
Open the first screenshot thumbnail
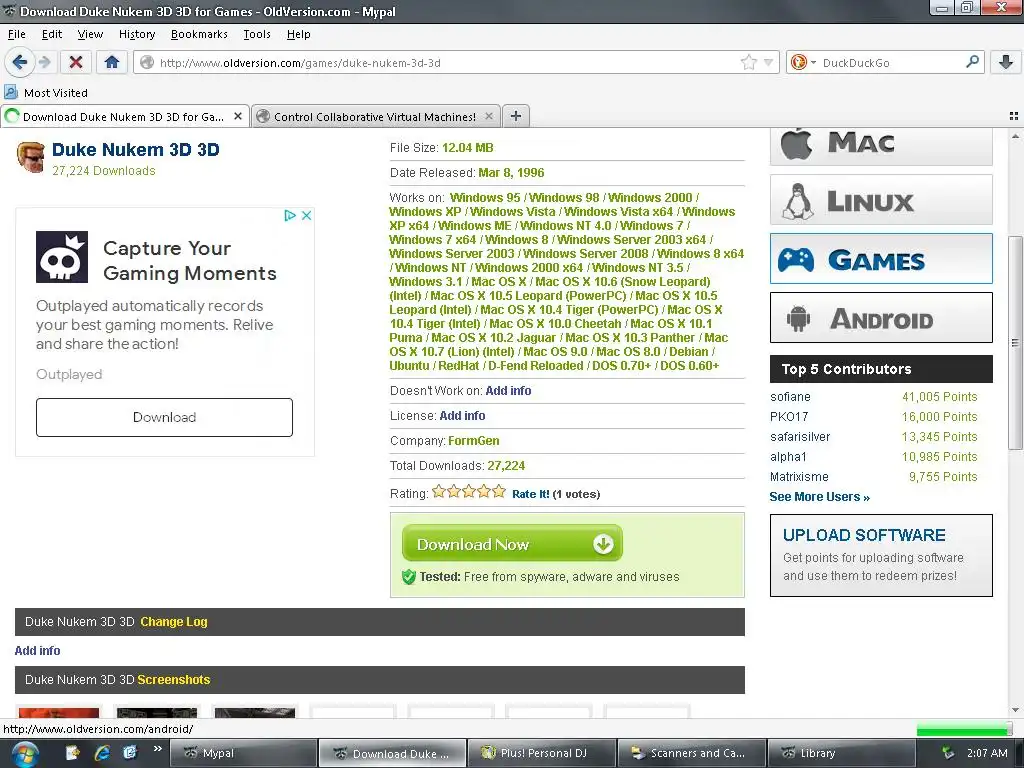pyautogui.click(x=59, y=712)
